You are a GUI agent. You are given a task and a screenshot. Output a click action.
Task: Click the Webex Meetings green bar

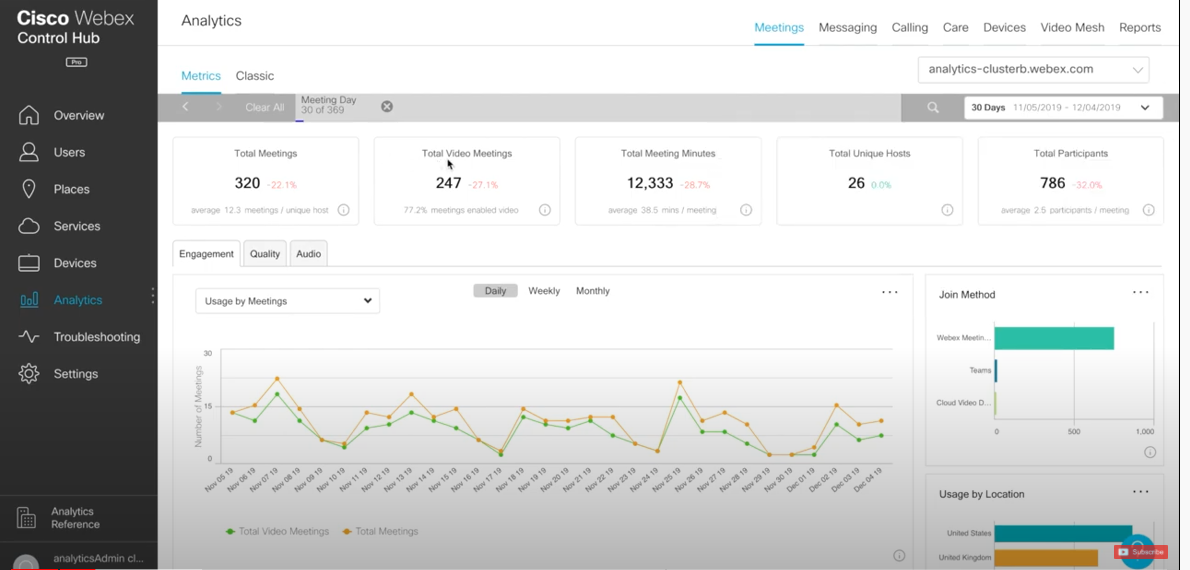1054,338
